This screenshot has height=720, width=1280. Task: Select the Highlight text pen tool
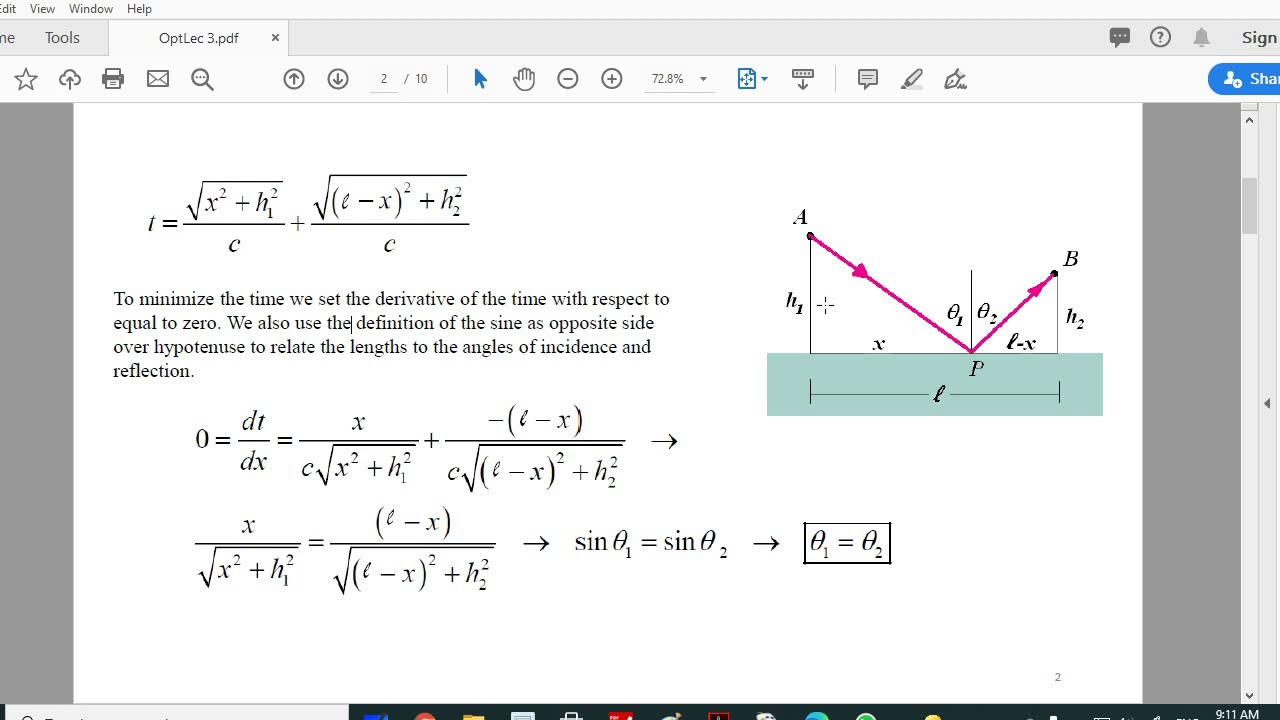(x=912, y=79)
